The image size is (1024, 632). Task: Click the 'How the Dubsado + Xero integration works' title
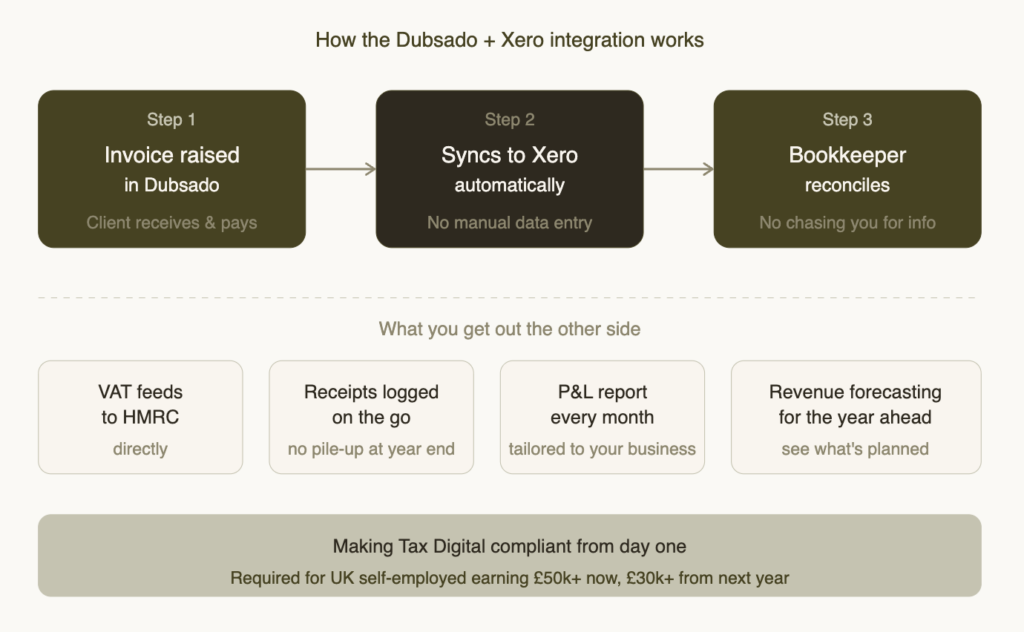[509, 40]
